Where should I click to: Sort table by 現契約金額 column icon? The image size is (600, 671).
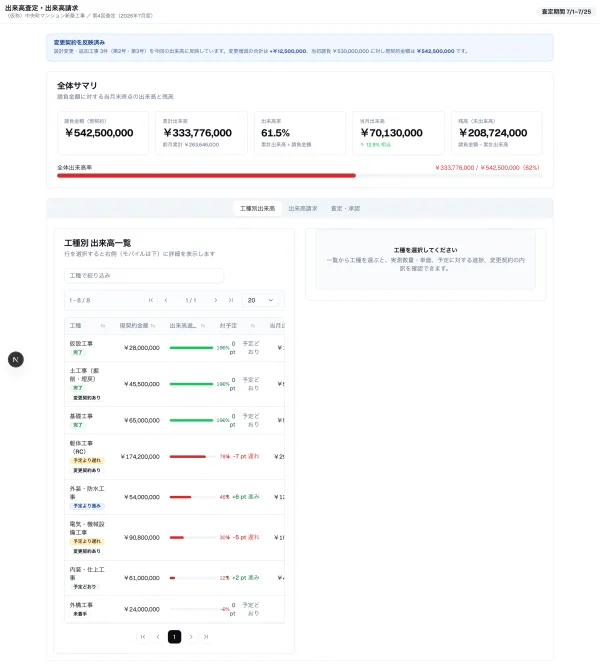pyautogui.click(x=153, y=326)
